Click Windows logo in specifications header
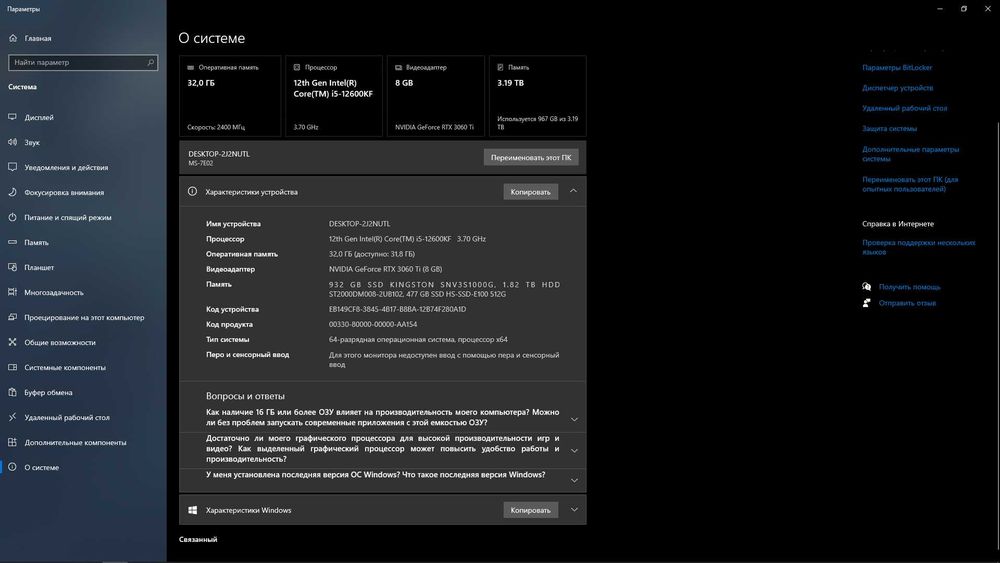 click(192, 510)
